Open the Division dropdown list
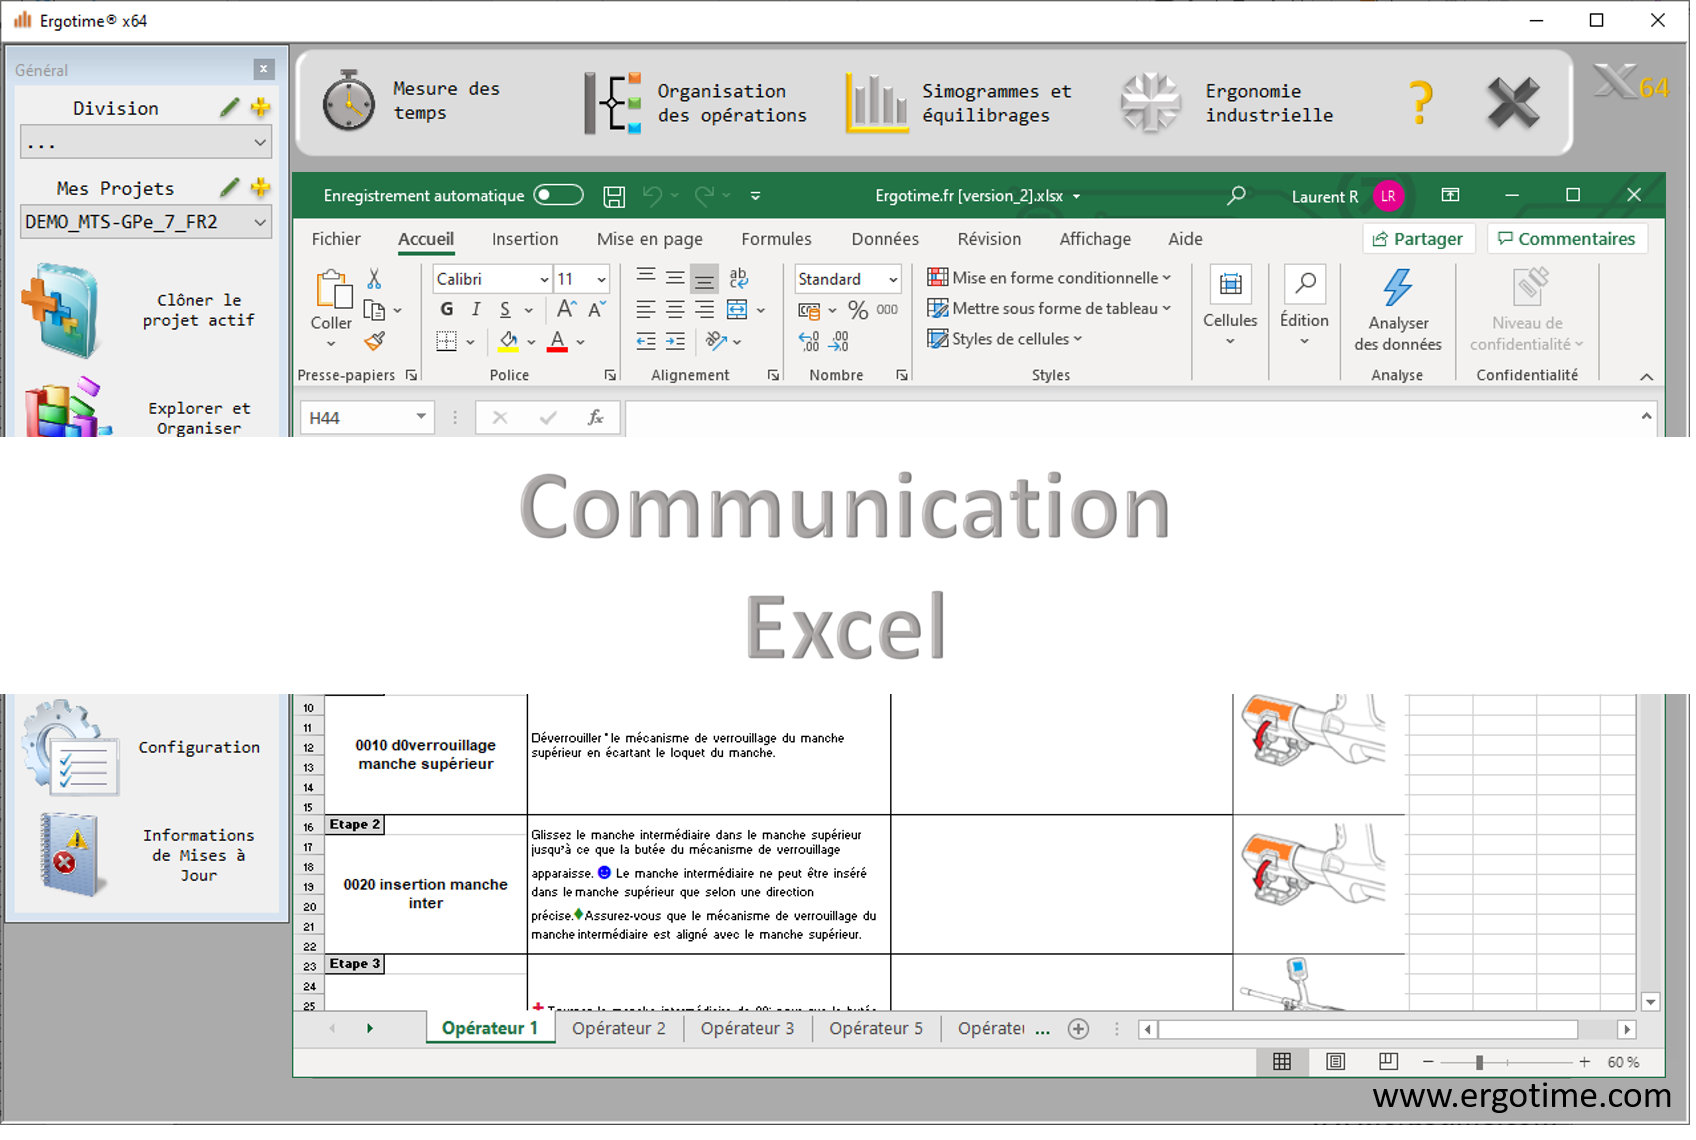 point(146,143)
